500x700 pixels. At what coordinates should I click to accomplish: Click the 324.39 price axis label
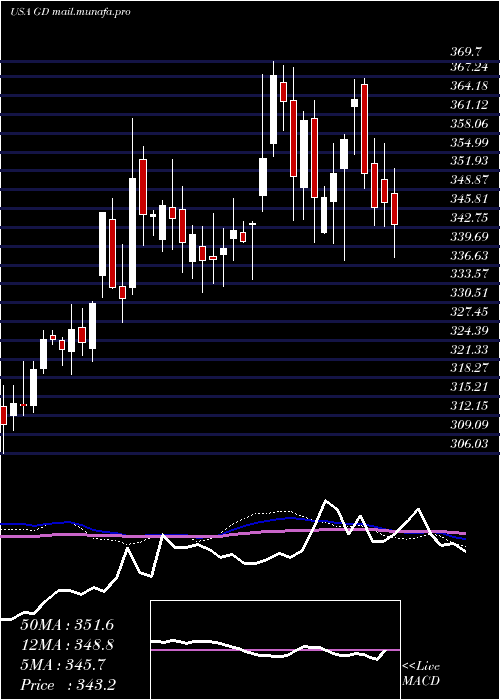coord(469,330)
